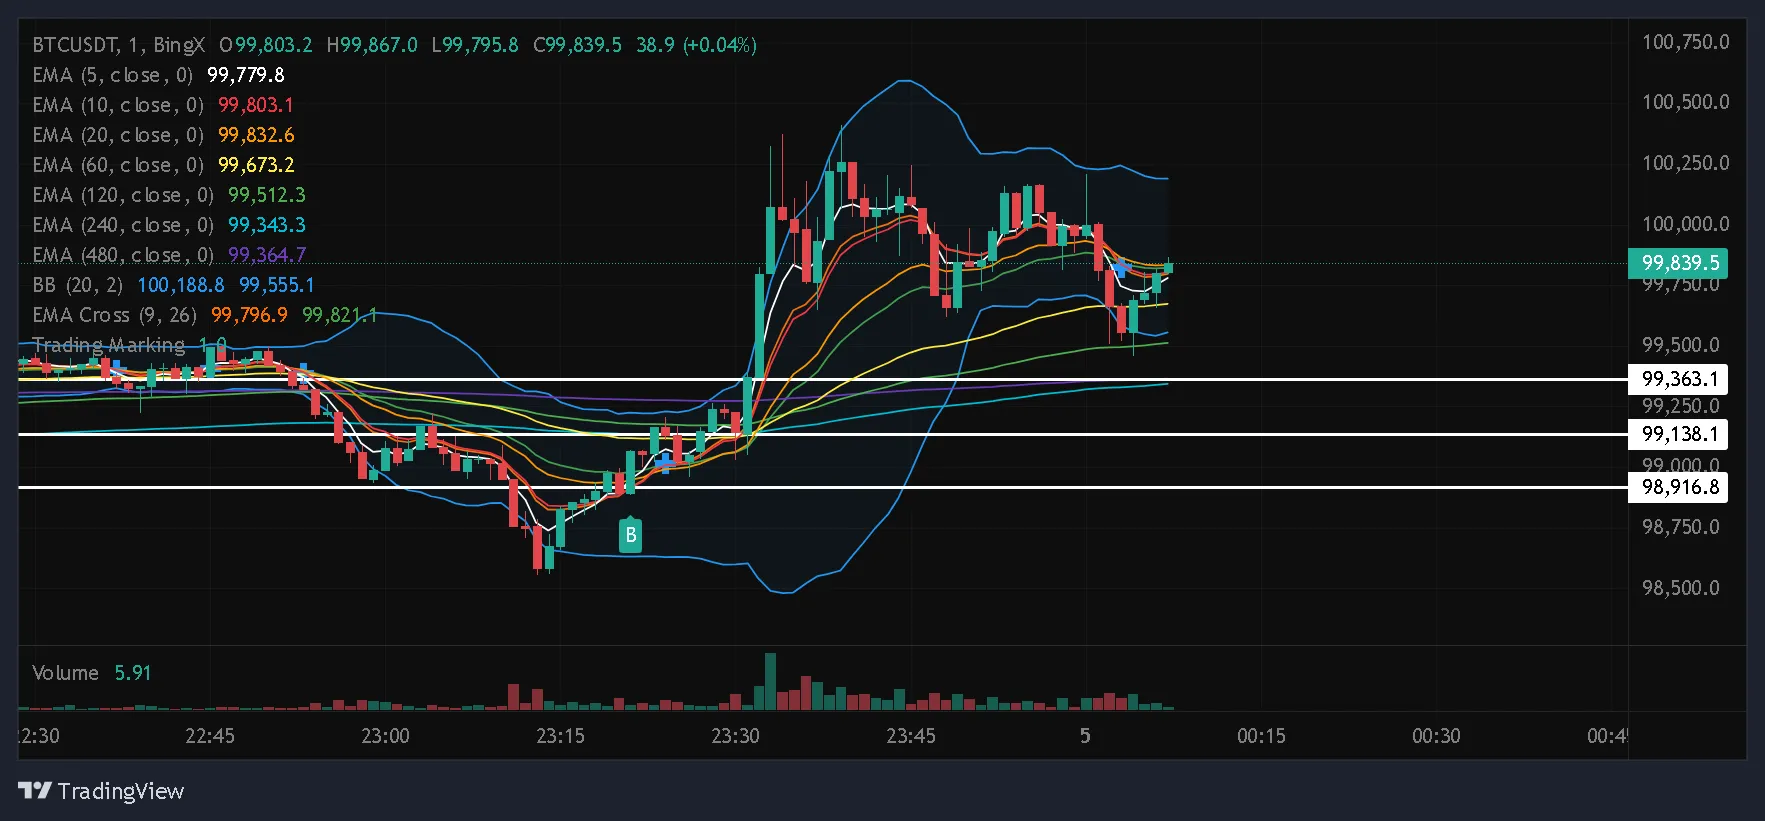The height and width of the screenshot is (821, 1765).
Task: Click the 100,250.0 price axis label
Action: click(x=1685, y=163)
